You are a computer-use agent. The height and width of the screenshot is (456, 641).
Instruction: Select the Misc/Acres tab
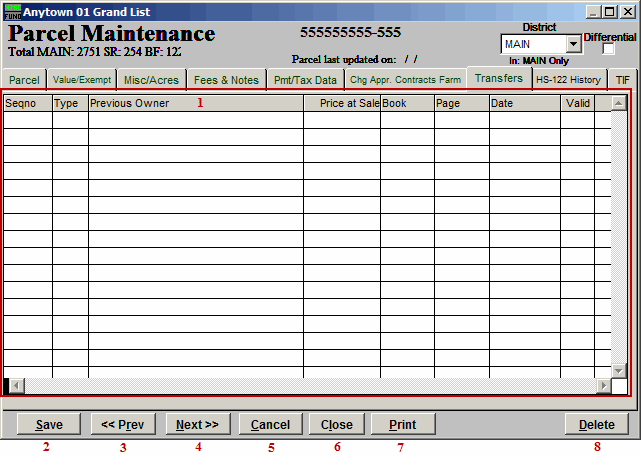click(151, 80)
